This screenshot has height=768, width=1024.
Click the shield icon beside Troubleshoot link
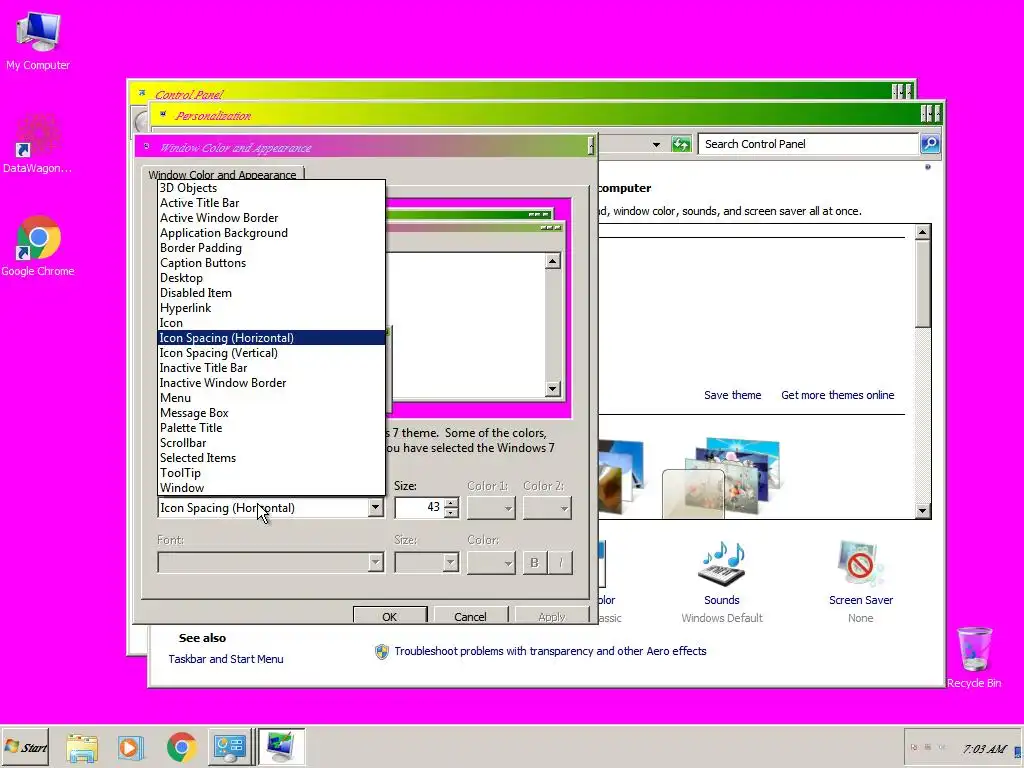pos(381,651)
